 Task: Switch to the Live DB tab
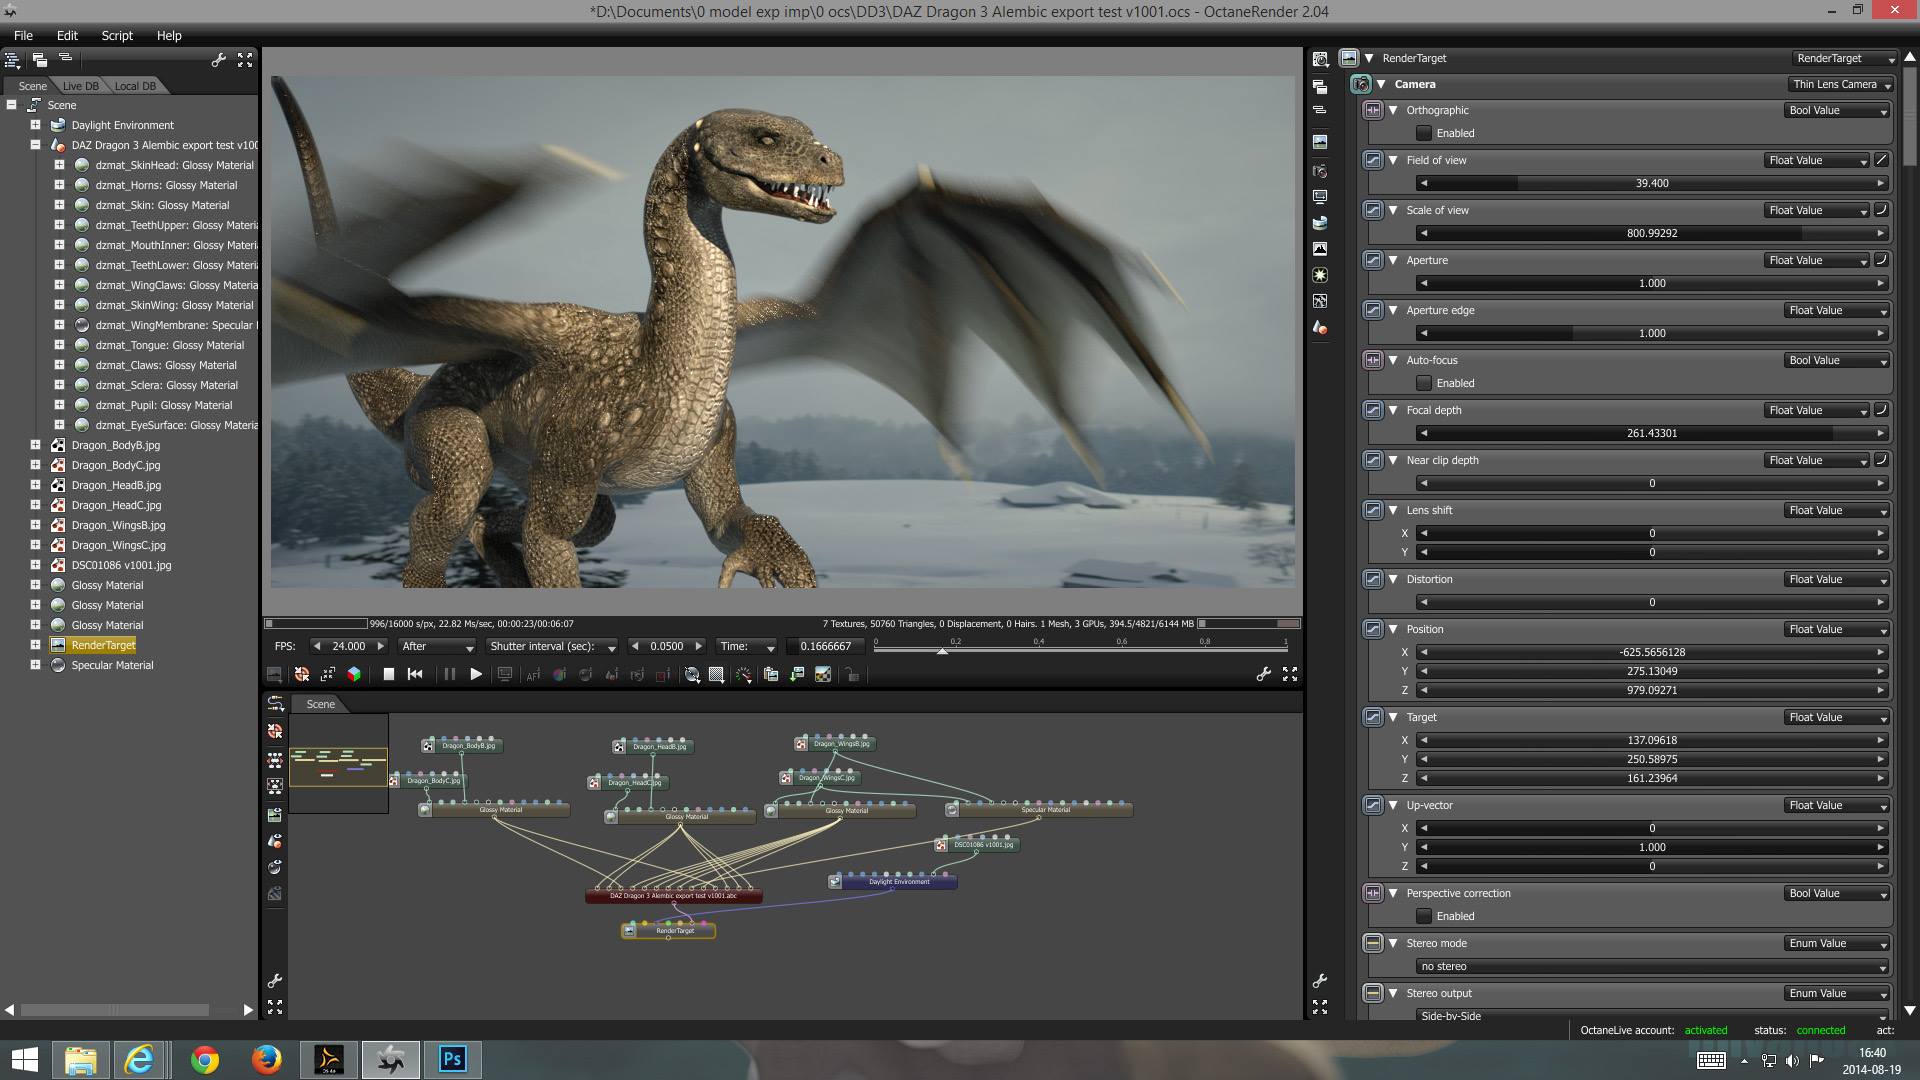click(x=80, y=86)
